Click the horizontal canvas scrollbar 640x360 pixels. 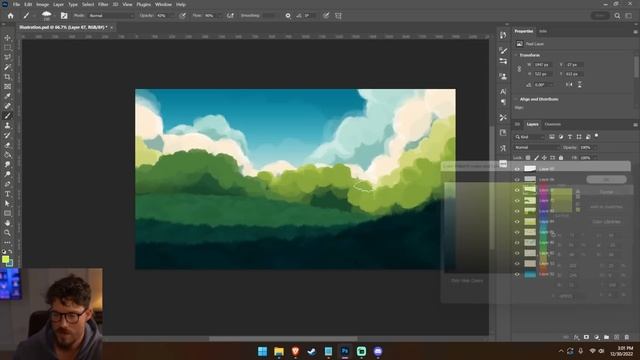click(x=283, y=338)
